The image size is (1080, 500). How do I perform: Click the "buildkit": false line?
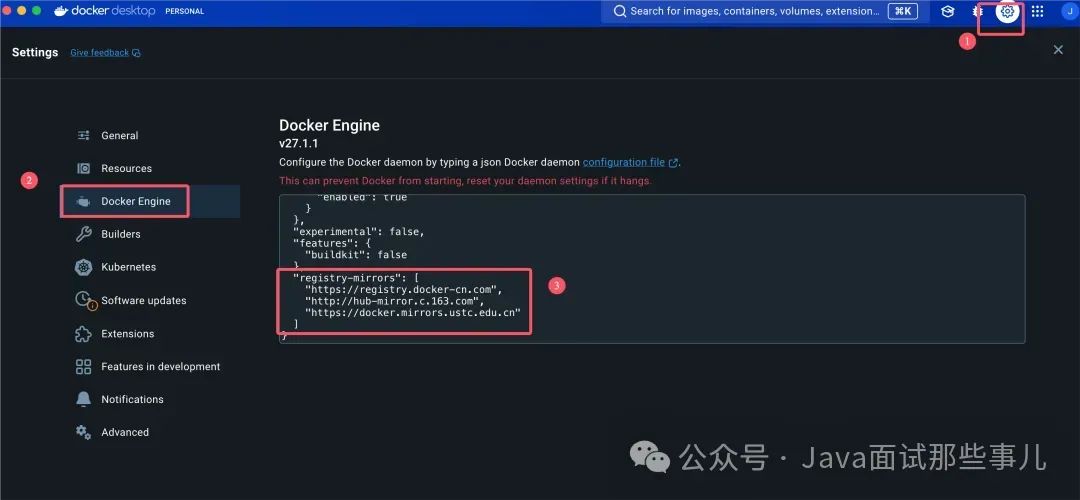click(x=356, y=255)
